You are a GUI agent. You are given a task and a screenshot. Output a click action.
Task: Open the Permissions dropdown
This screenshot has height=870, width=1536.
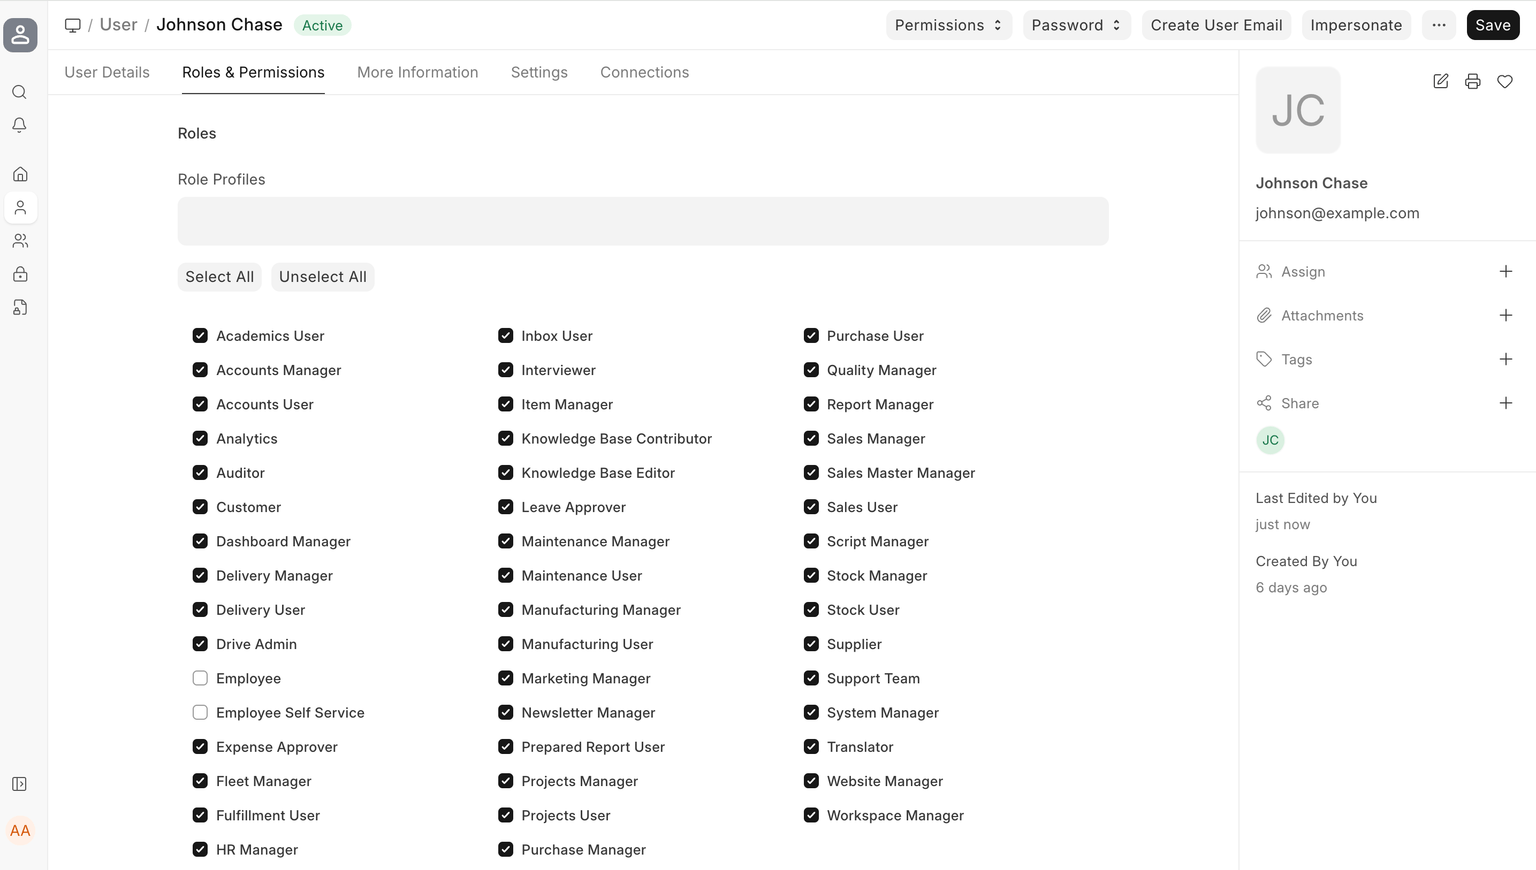click(948, 25)
